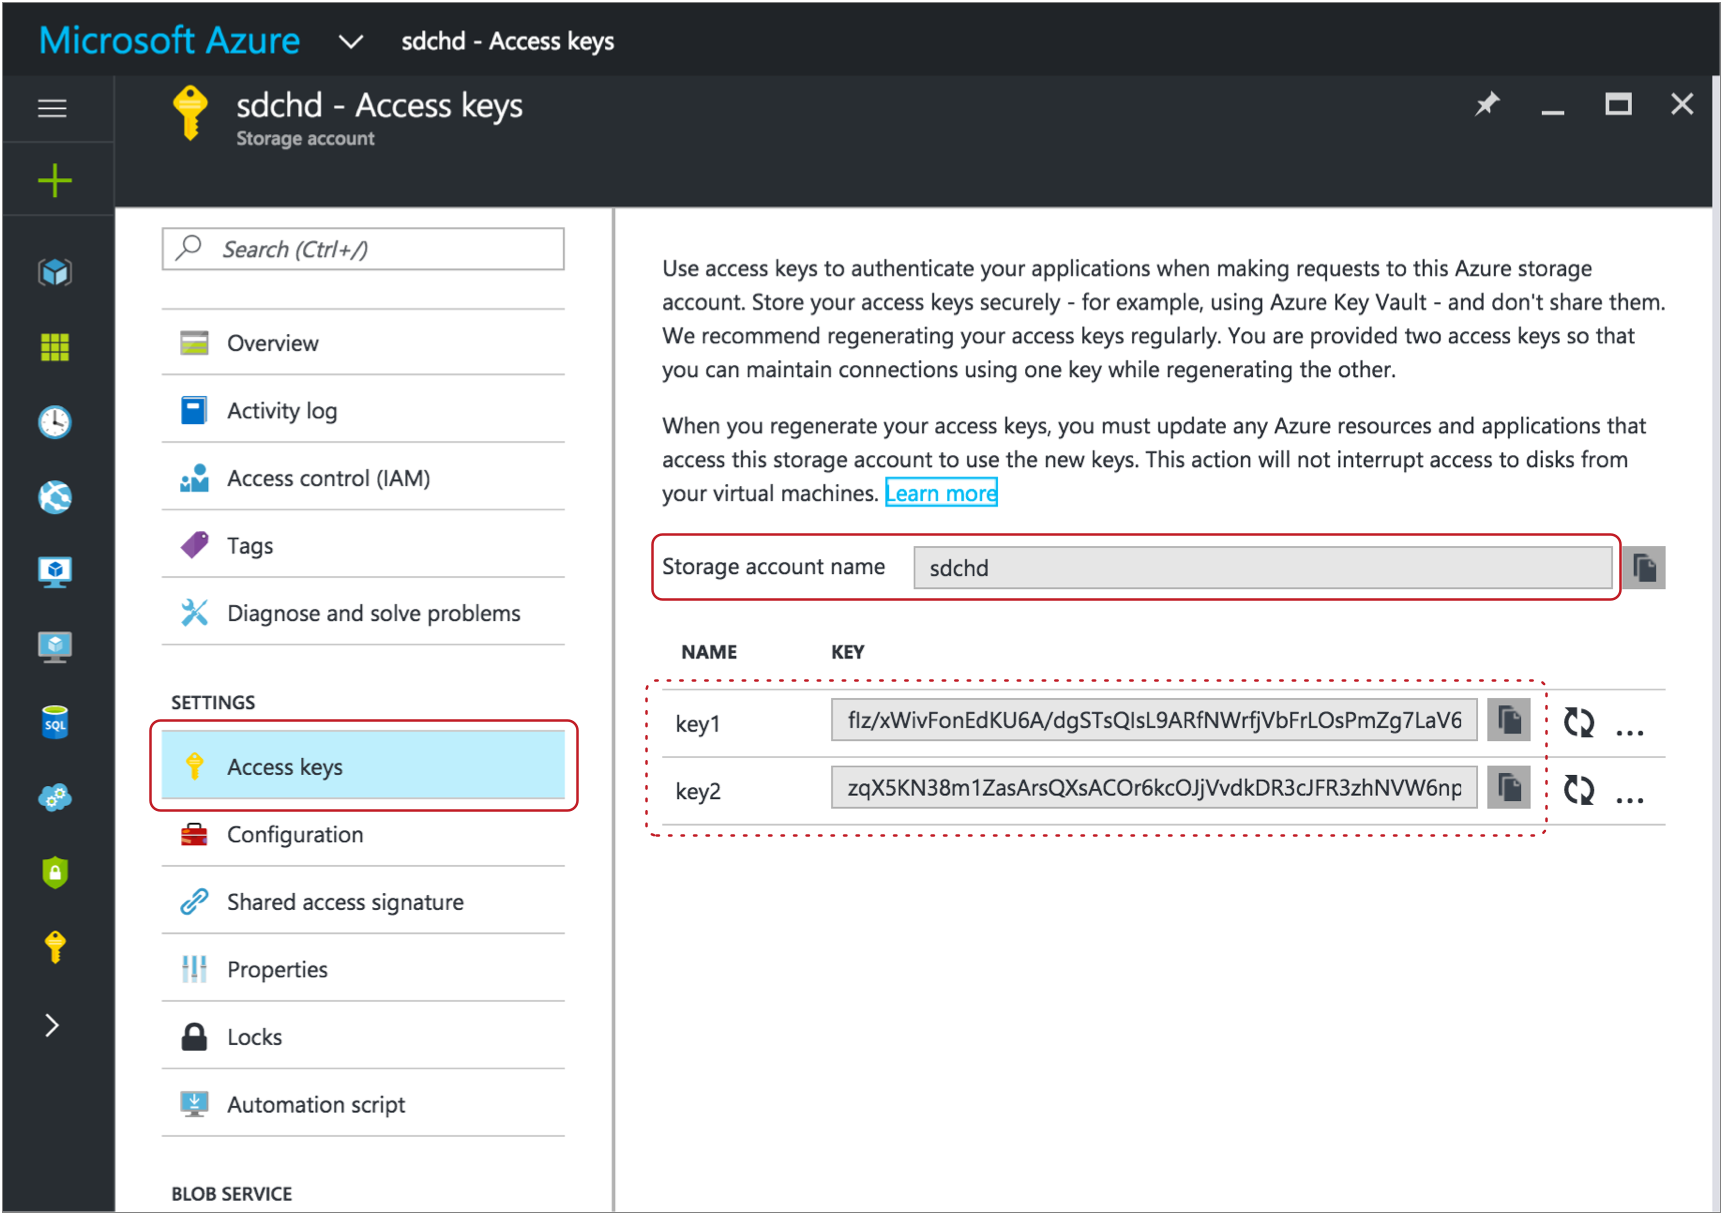Select Shared access signature in settings
The height and width of the screenshot is (1215, 1722).
345,902
